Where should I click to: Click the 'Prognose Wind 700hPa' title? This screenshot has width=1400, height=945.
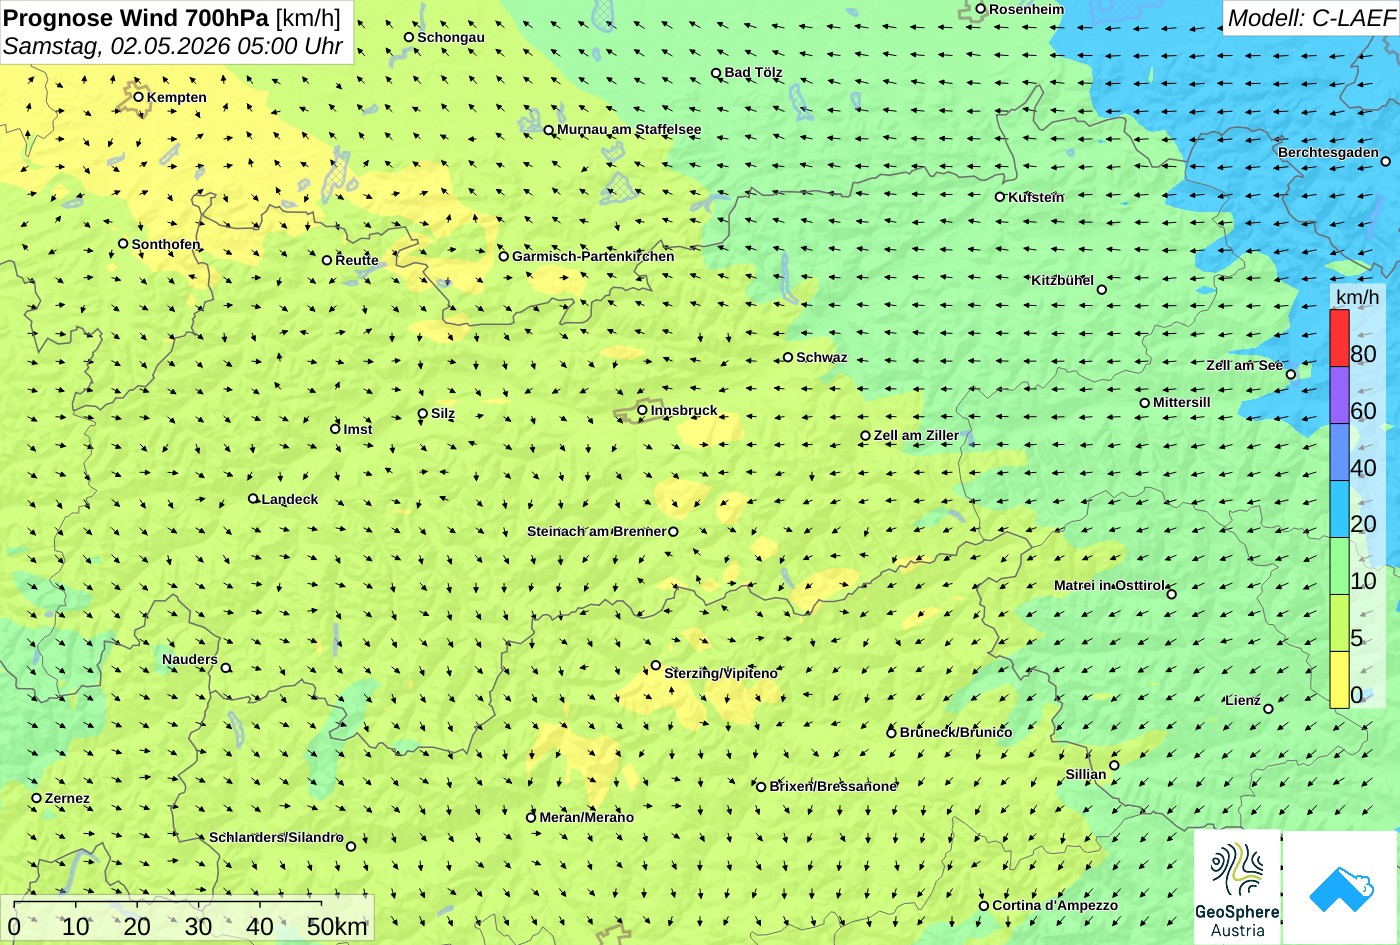pyautogui.click(x=136, y=17)
